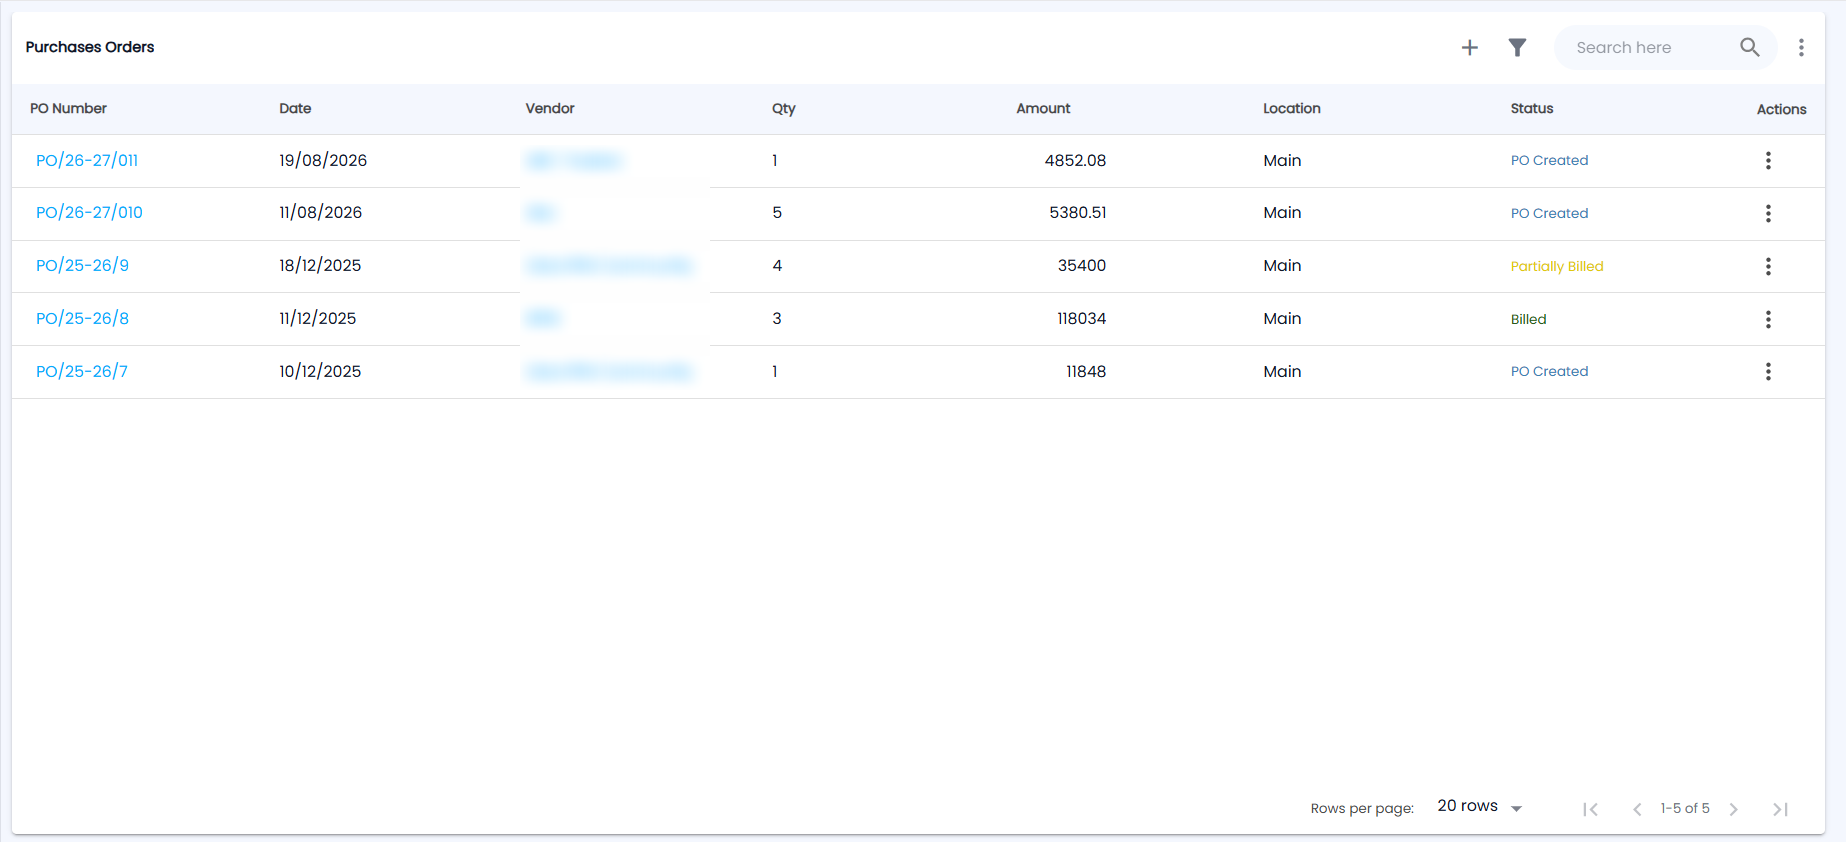Click the amount 5380.51
Screen dimensions: 1846x842
click(x=1078, y=212)
